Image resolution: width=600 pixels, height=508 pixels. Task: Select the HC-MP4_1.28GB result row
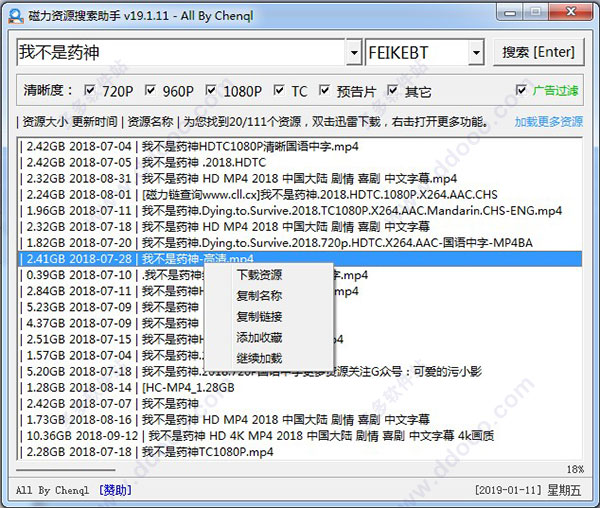[300, 387]
